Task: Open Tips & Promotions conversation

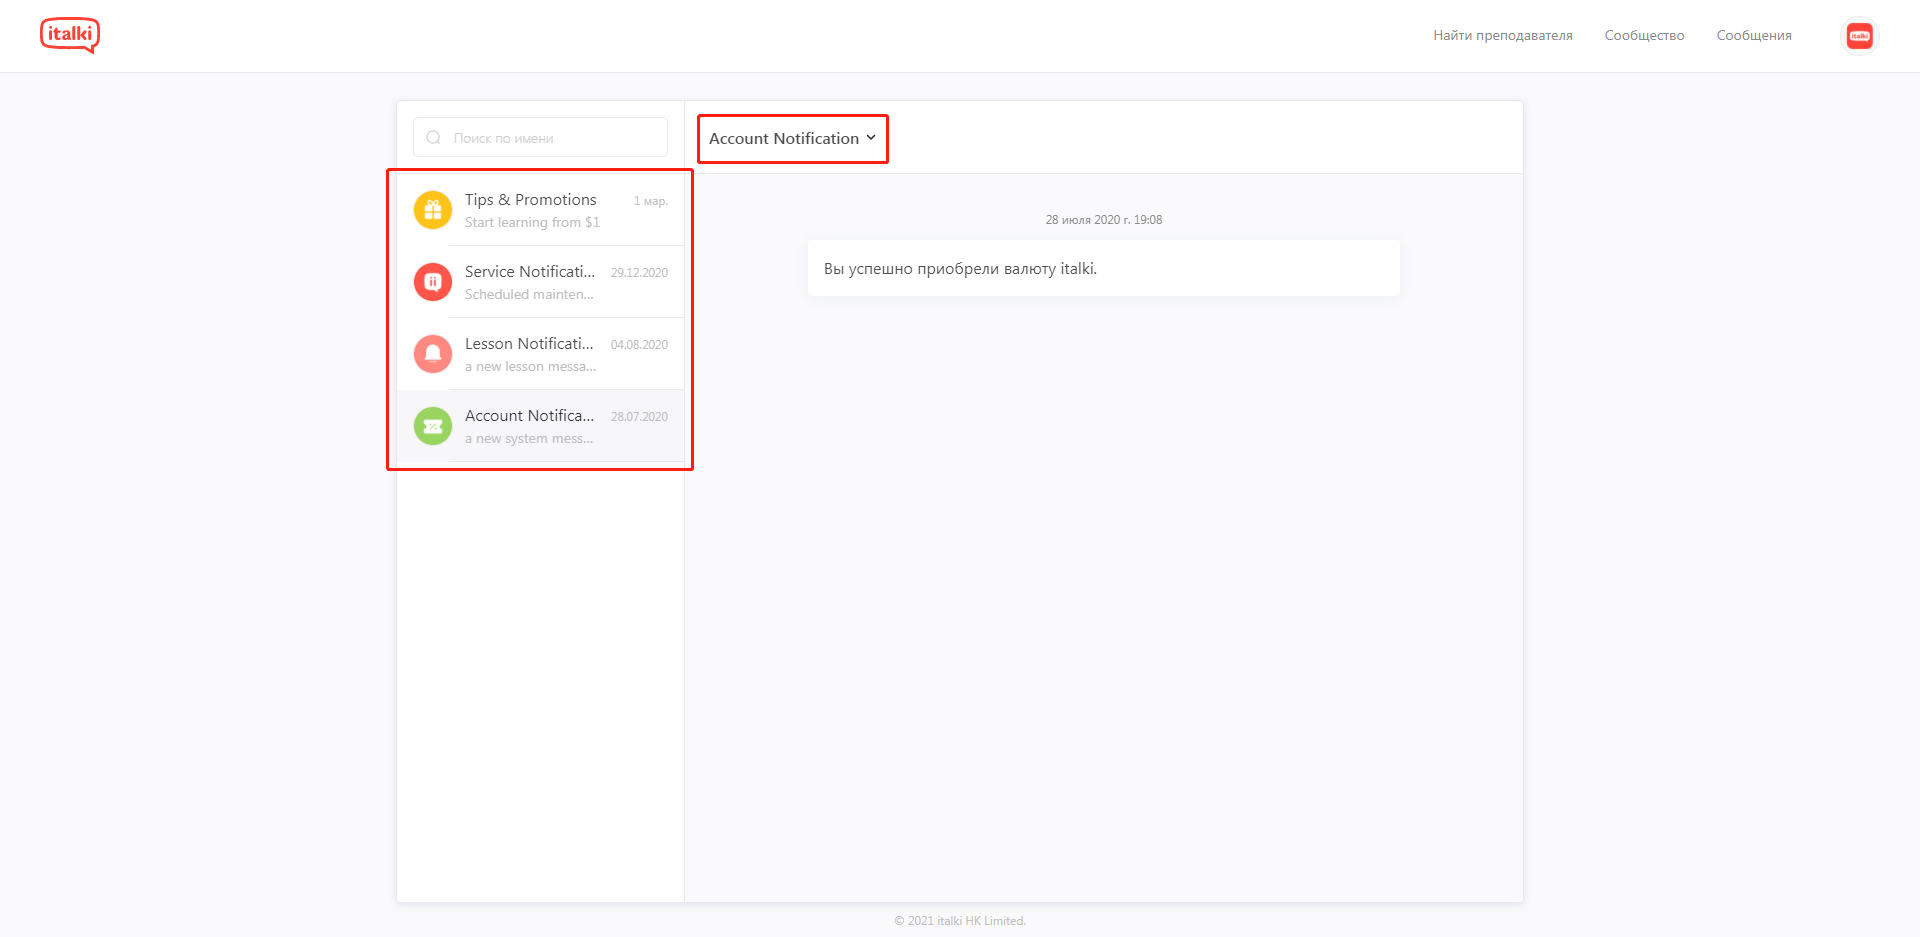Action: 541,210
